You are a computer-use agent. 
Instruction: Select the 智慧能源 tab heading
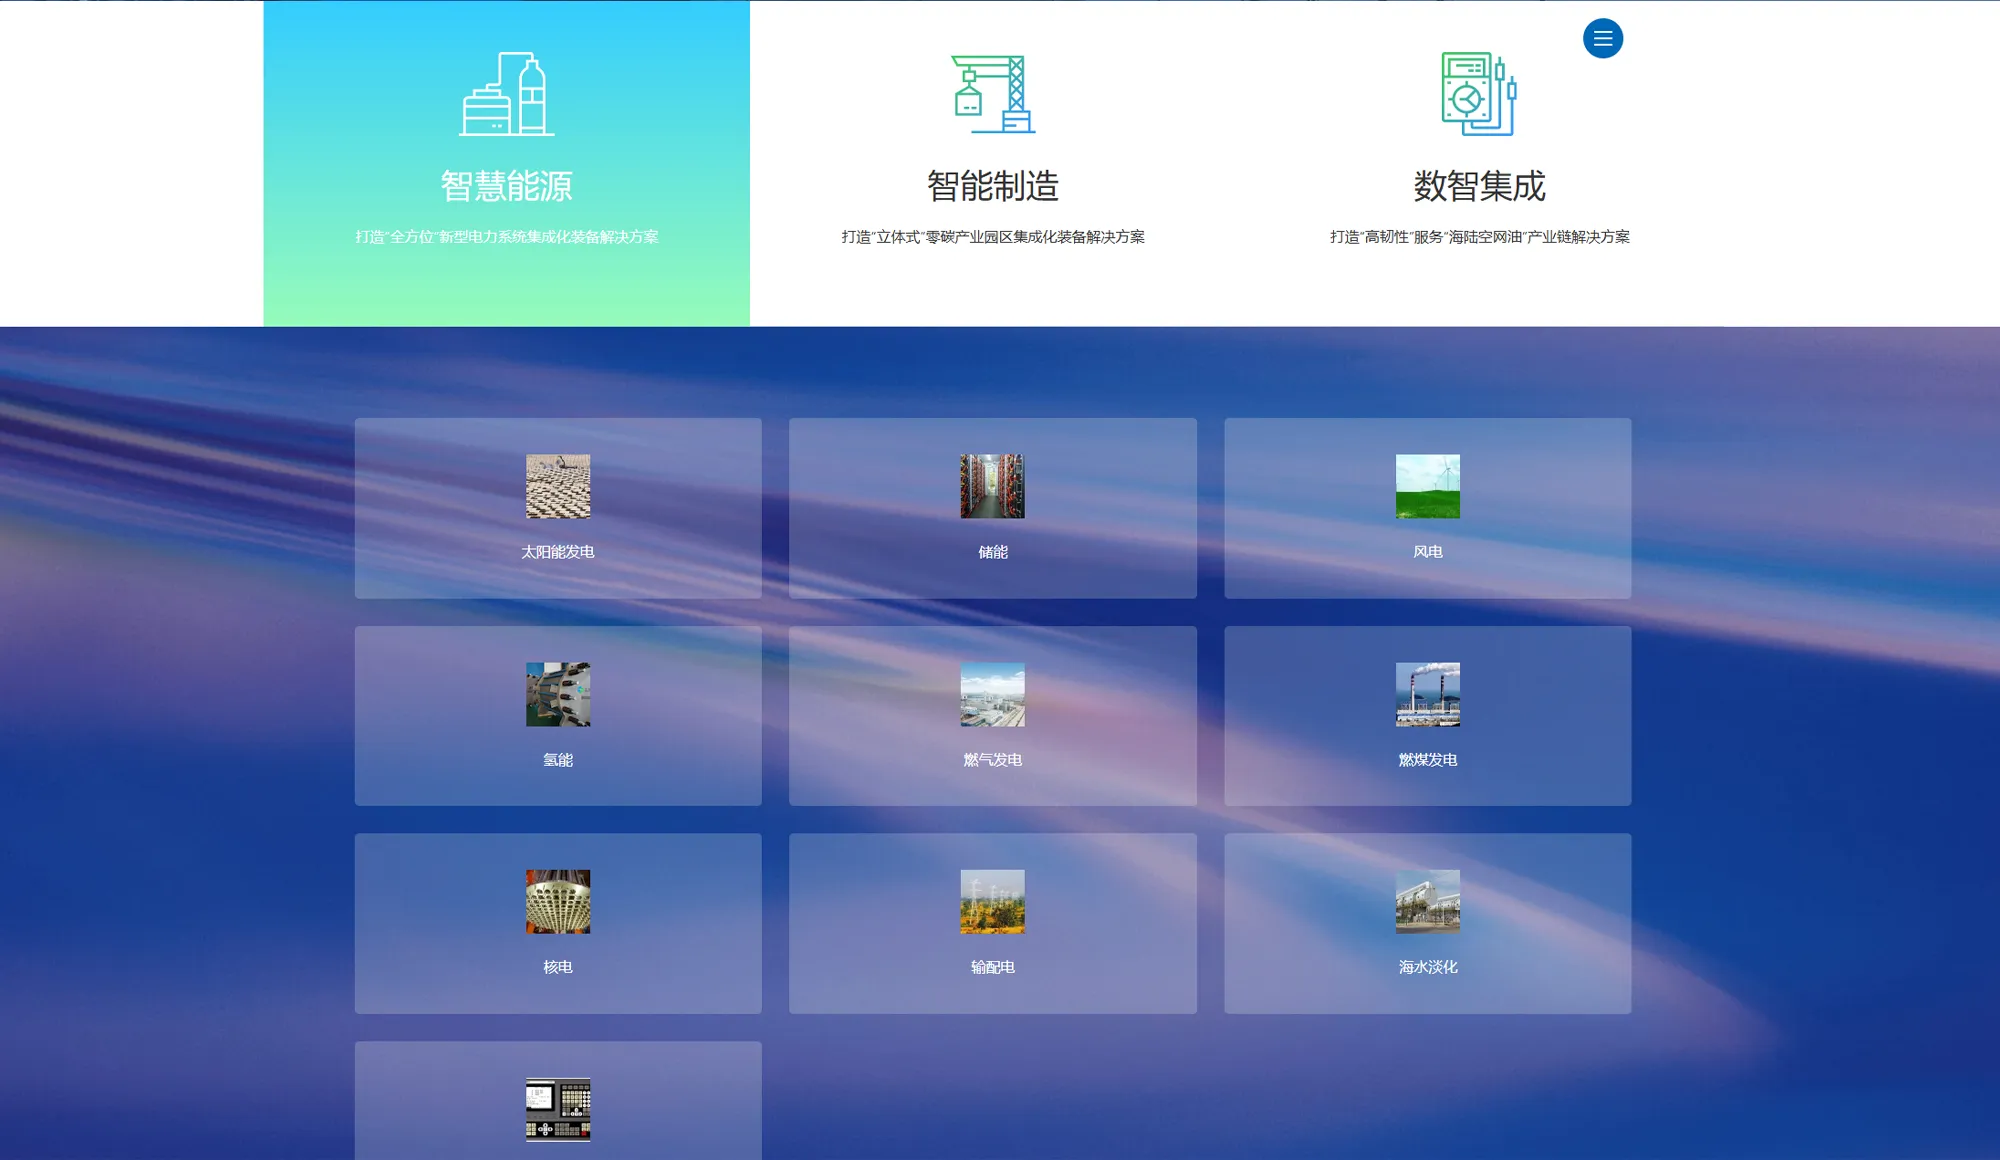point(506,186)
